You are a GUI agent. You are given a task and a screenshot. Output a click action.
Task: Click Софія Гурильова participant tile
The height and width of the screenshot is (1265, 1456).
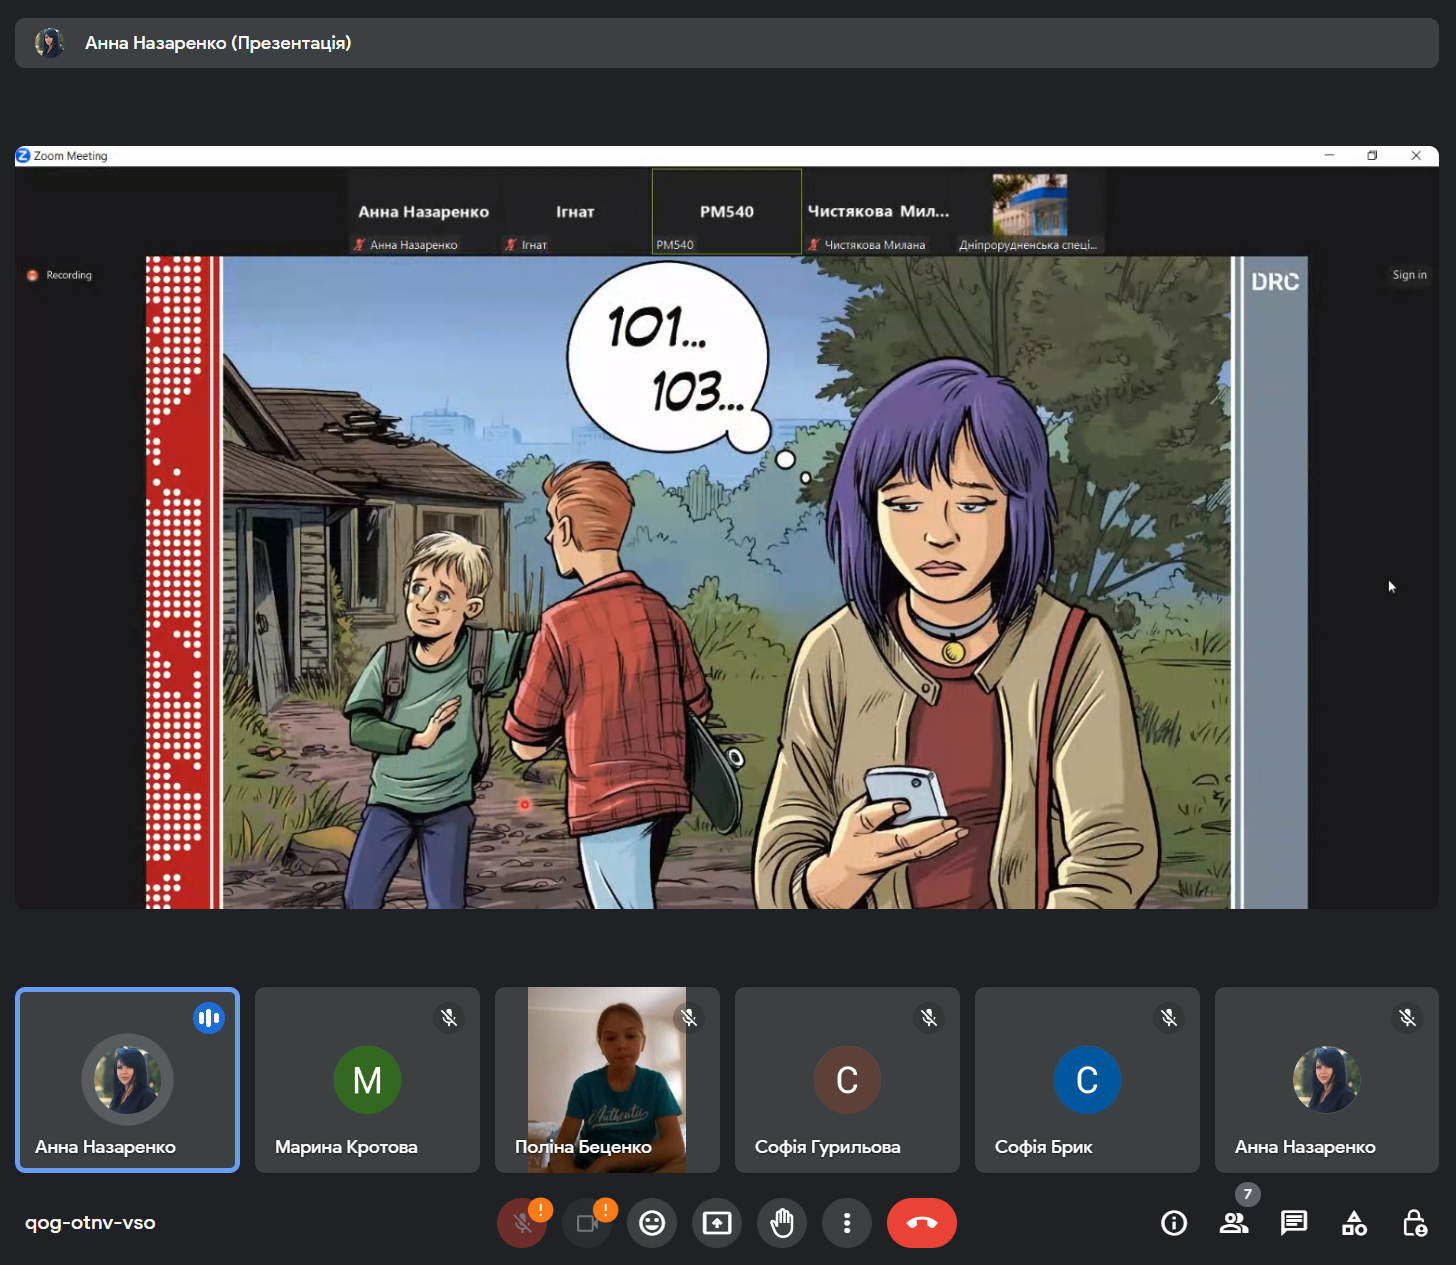pos(847,1080)
